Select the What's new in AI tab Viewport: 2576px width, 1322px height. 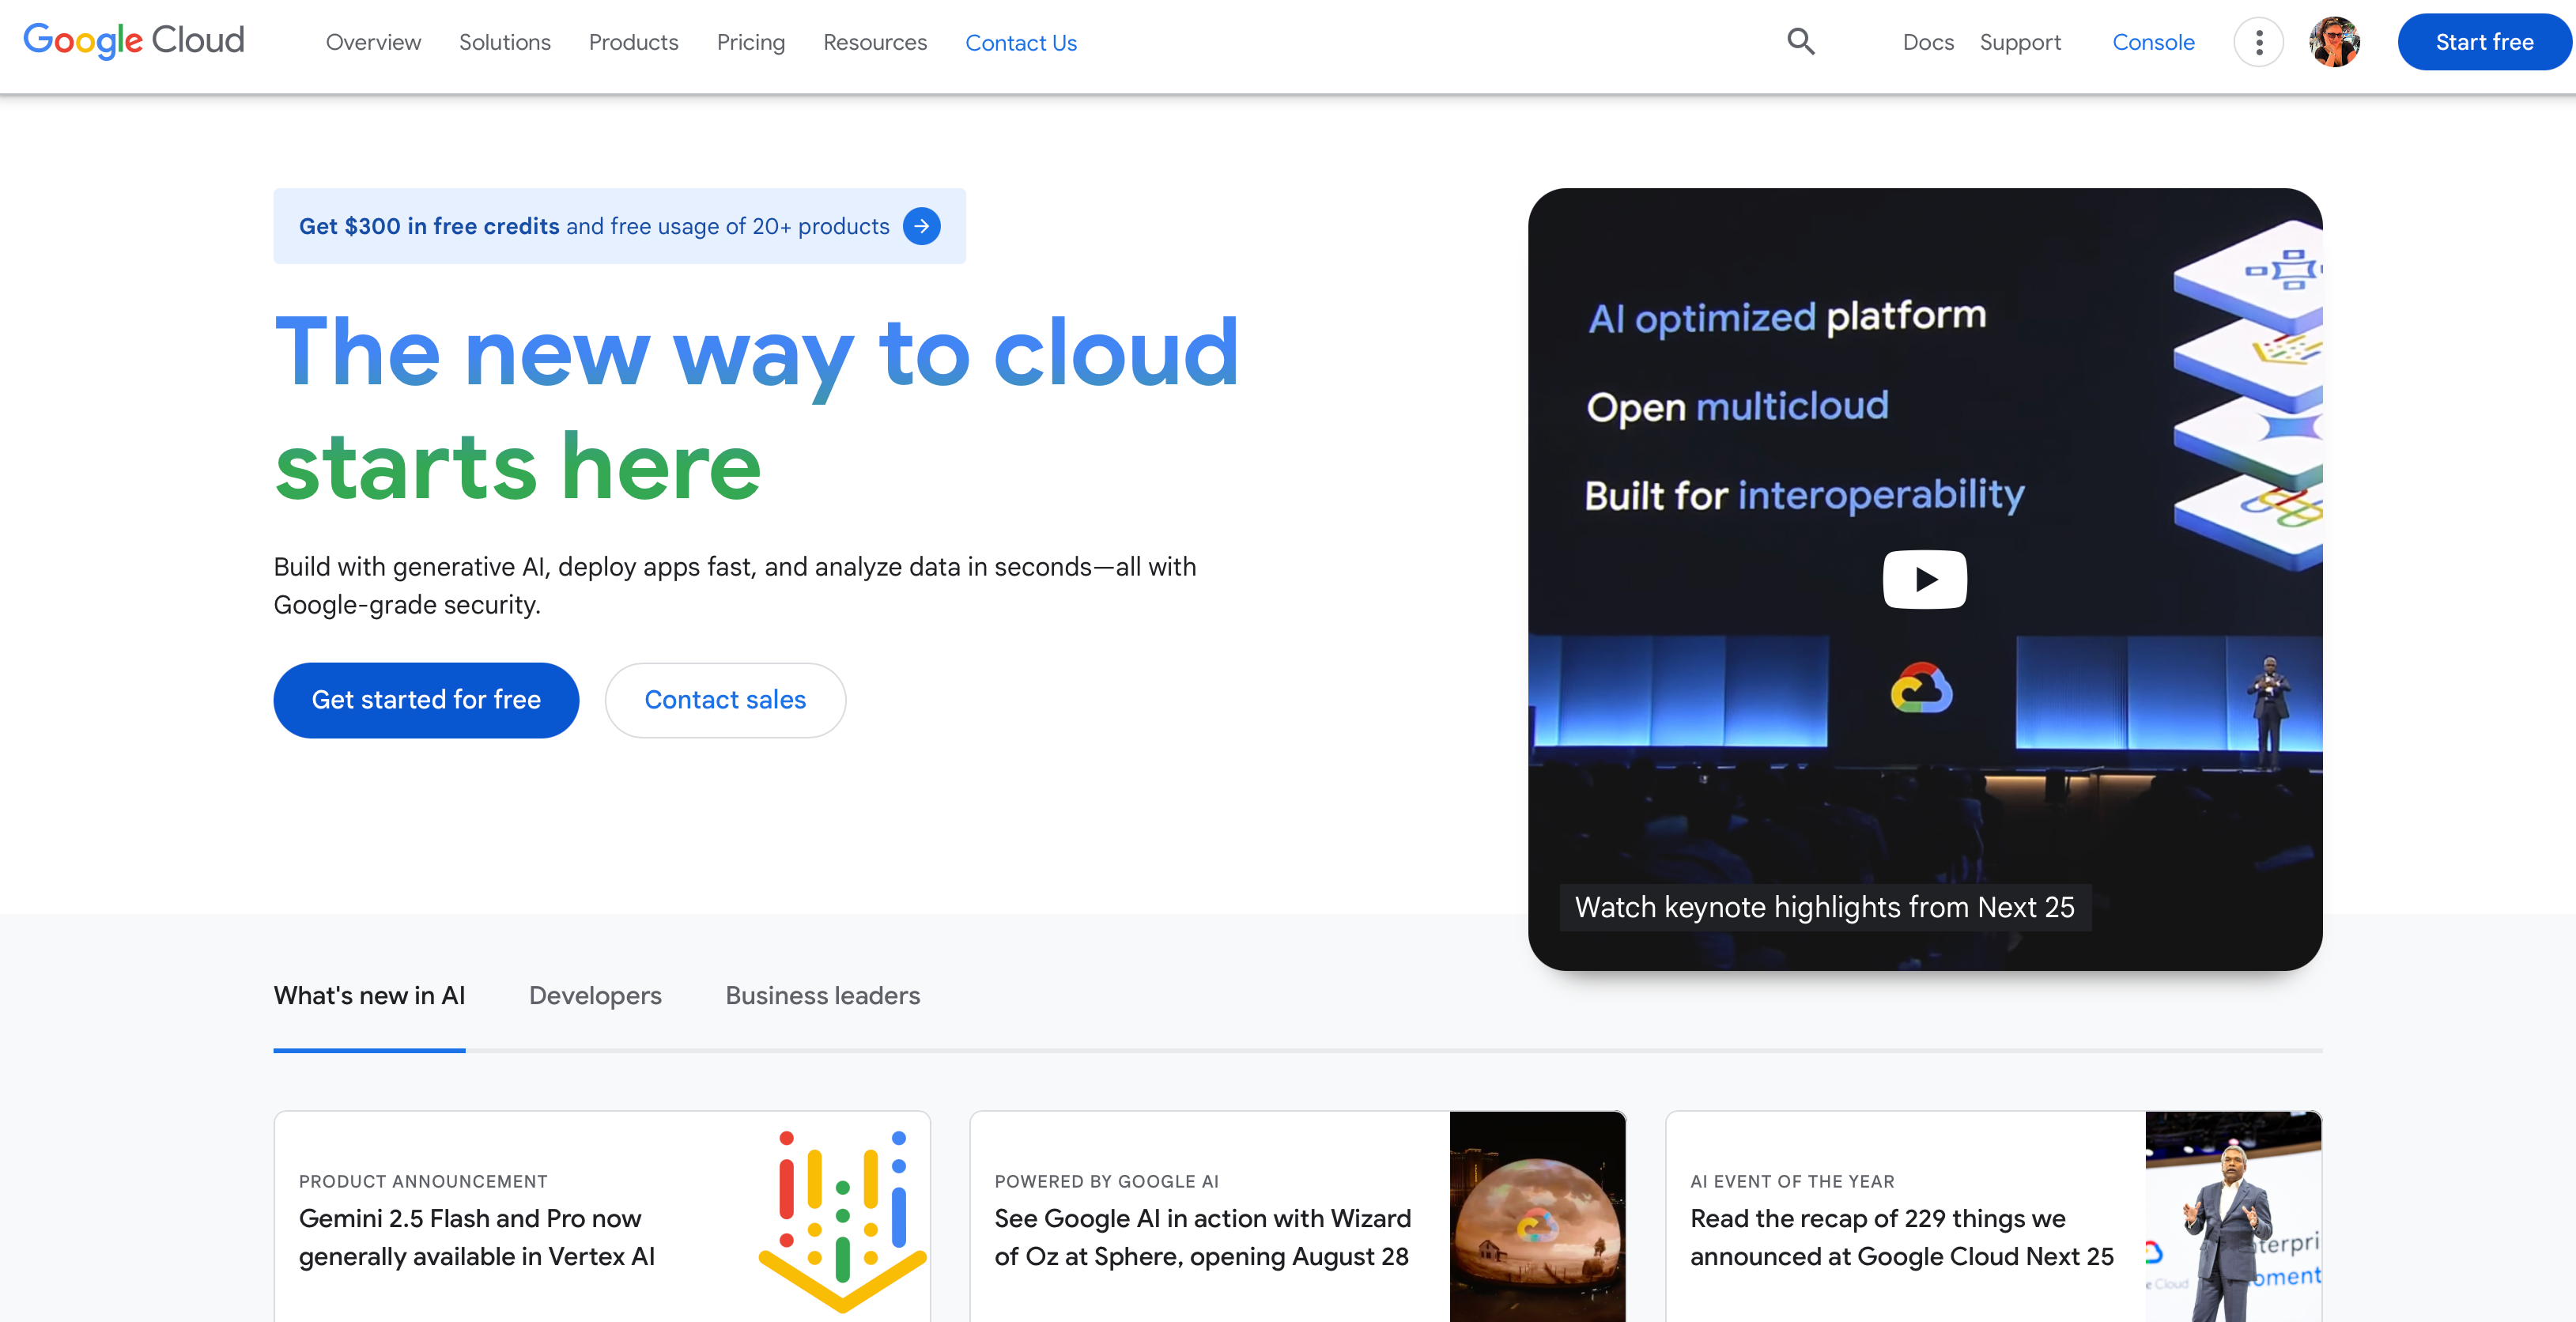369,996
